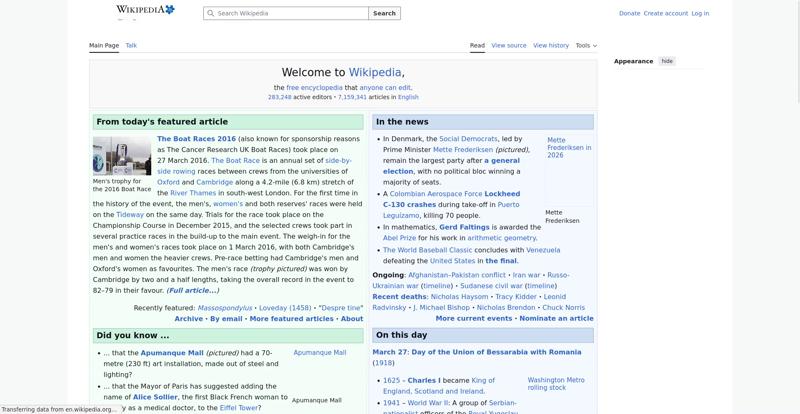The height and width of the screenshot is (414, 800).
Task: Open the View history tab
Action: pyautogui.click(x=550, y=45)
